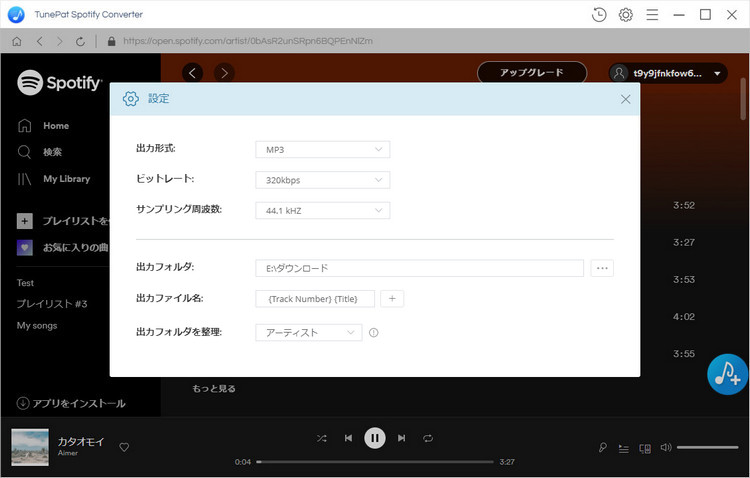Screen dimensions: 750x478
Task: Skip to next track
Action: [x=402, y=438]
